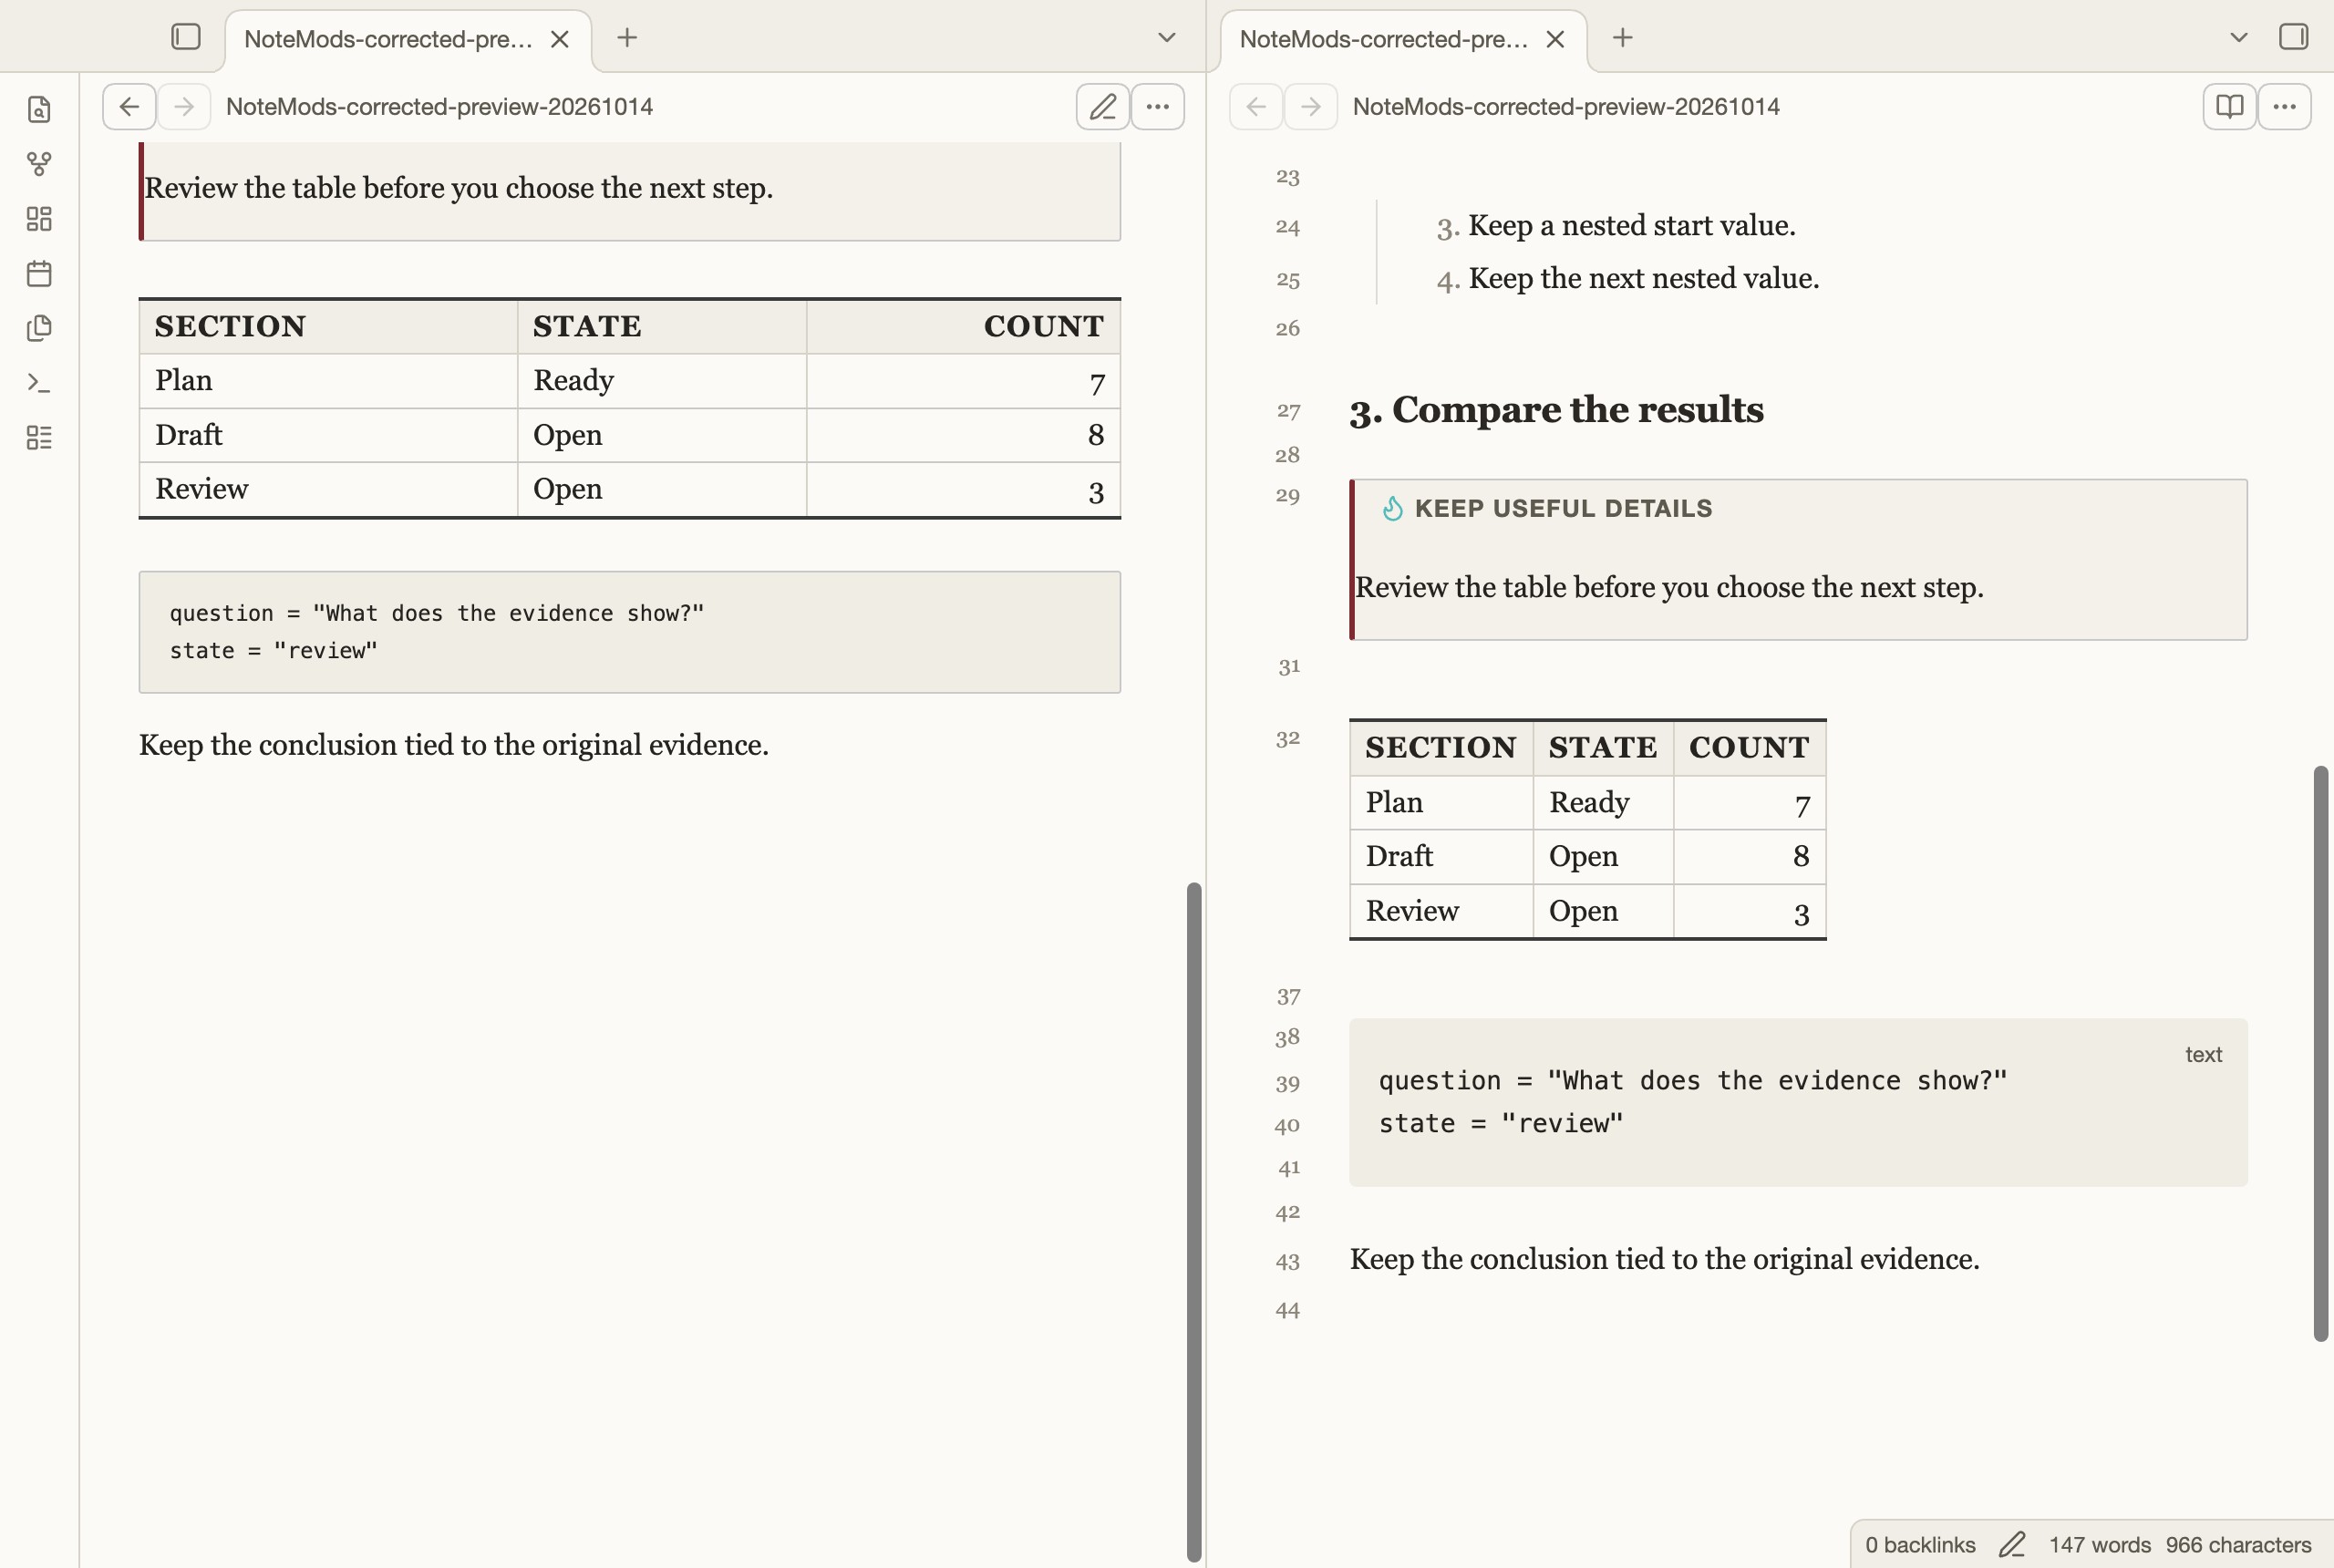The height and width of the screenshot is (1568, 2334).
Task: Expand the left pane tab list dropdown
Action: click(x=1166, y=38)
